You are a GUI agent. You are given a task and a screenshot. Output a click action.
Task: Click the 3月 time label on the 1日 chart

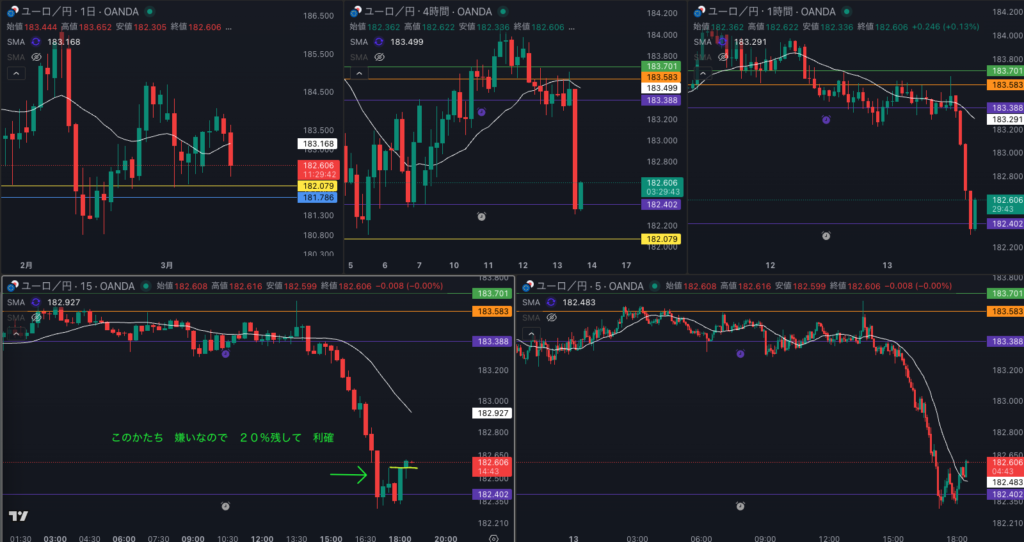point(167,265)
